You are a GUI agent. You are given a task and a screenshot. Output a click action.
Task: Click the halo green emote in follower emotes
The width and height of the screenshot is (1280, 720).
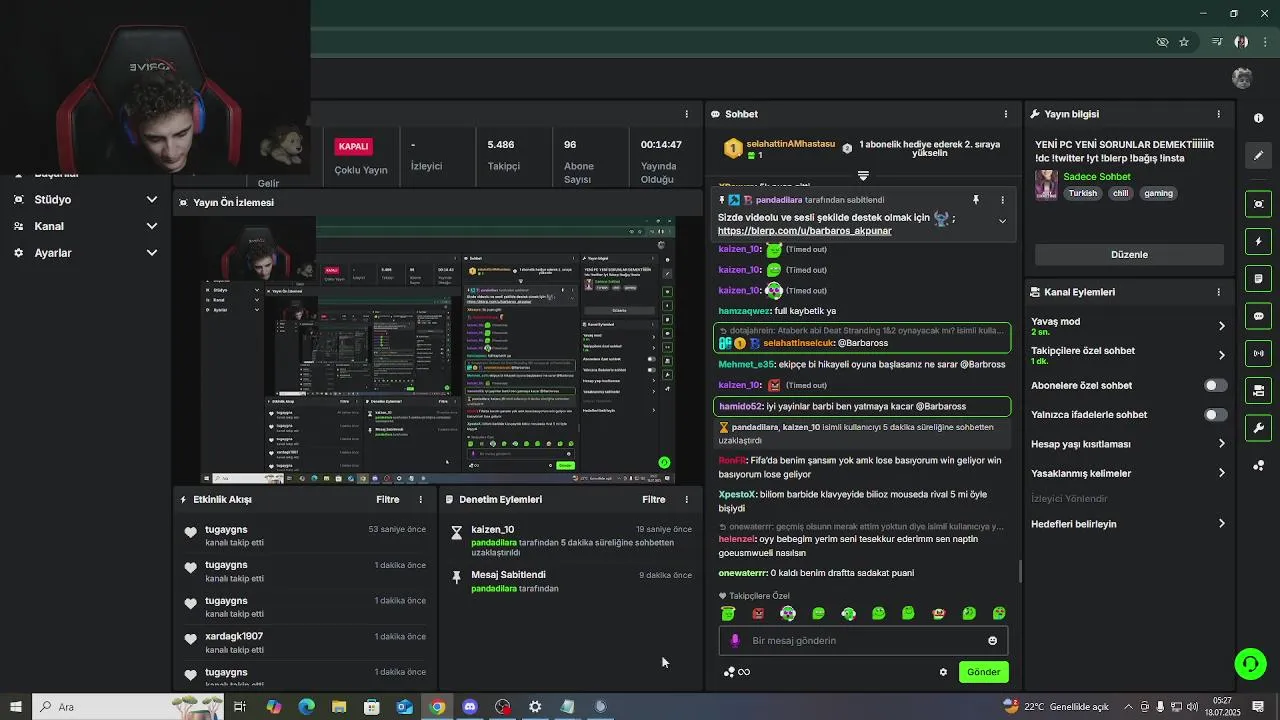tap(728, 613)
